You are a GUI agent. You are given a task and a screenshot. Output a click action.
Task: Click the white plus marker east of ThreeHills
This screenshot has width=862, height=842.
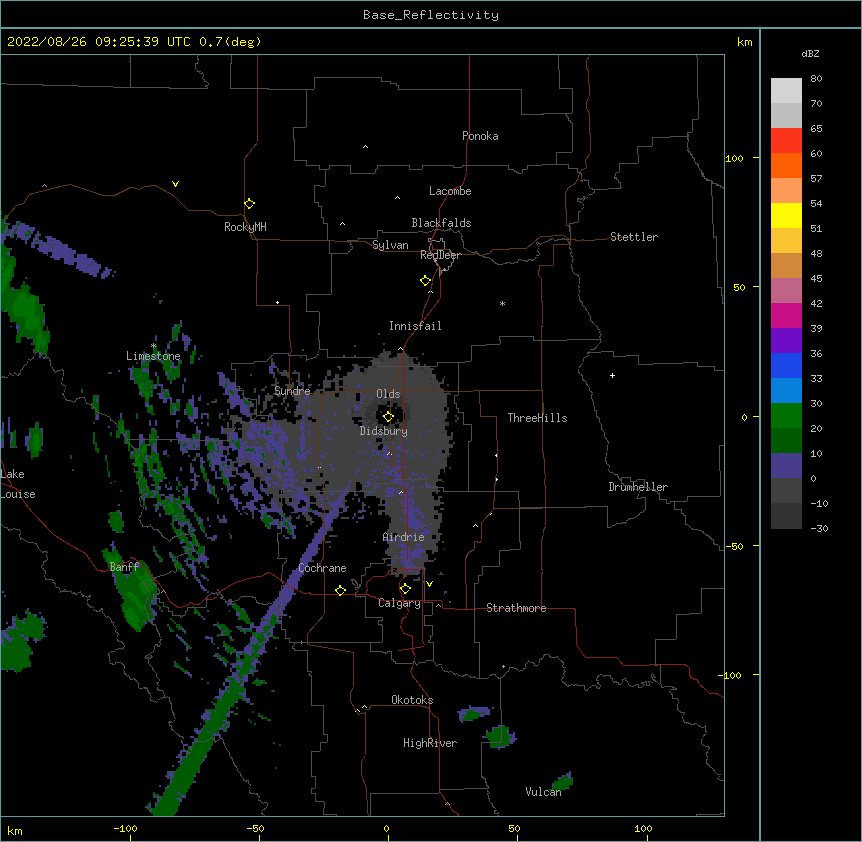[612, 375]
